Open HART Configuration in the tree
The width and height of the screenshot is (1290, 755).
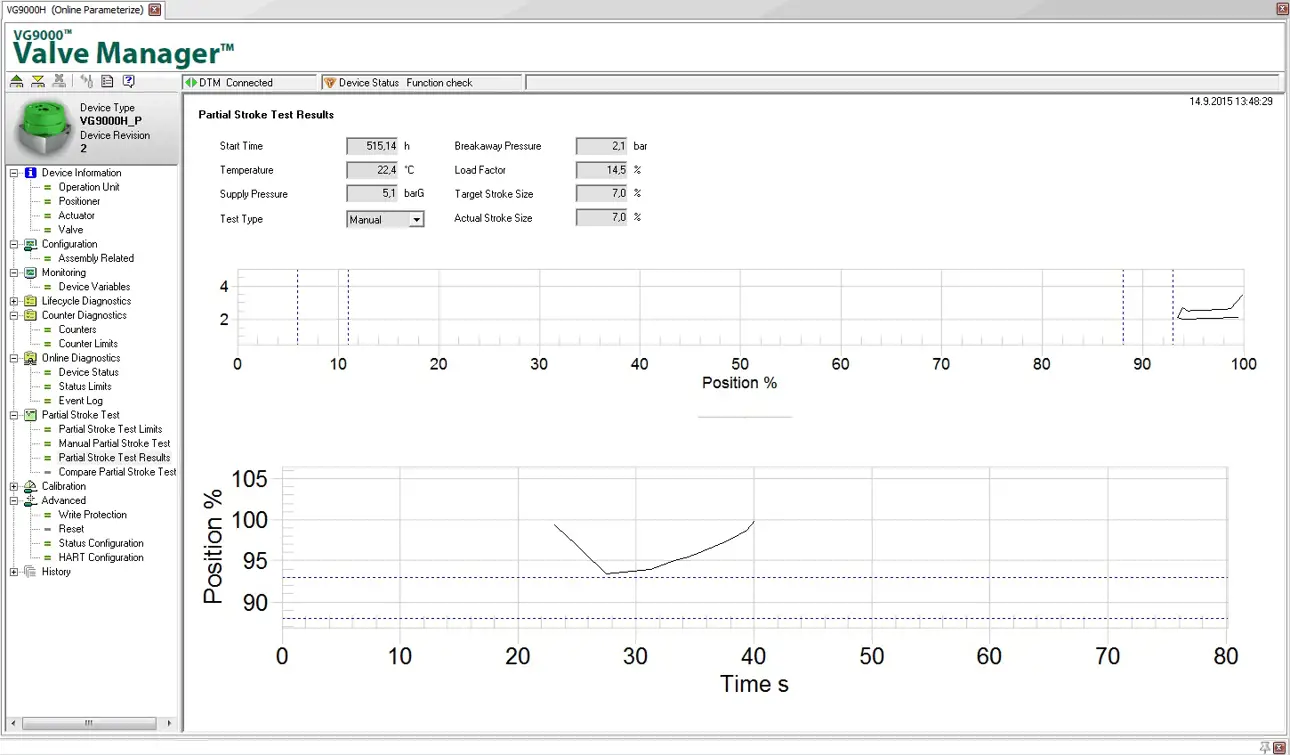(x=101, y=558)
